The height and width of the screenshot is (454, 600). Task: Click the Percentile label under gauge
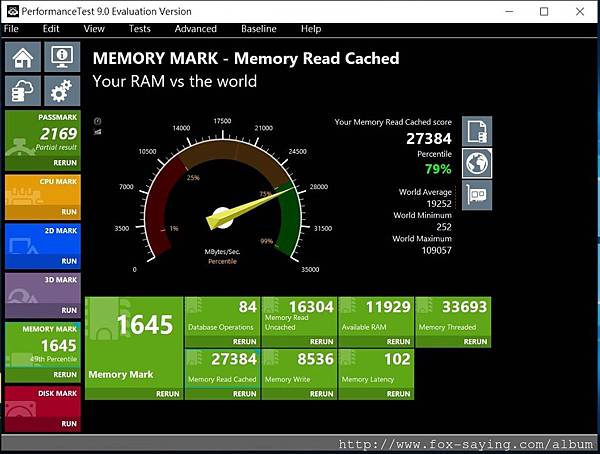click(x=222, y=261)
